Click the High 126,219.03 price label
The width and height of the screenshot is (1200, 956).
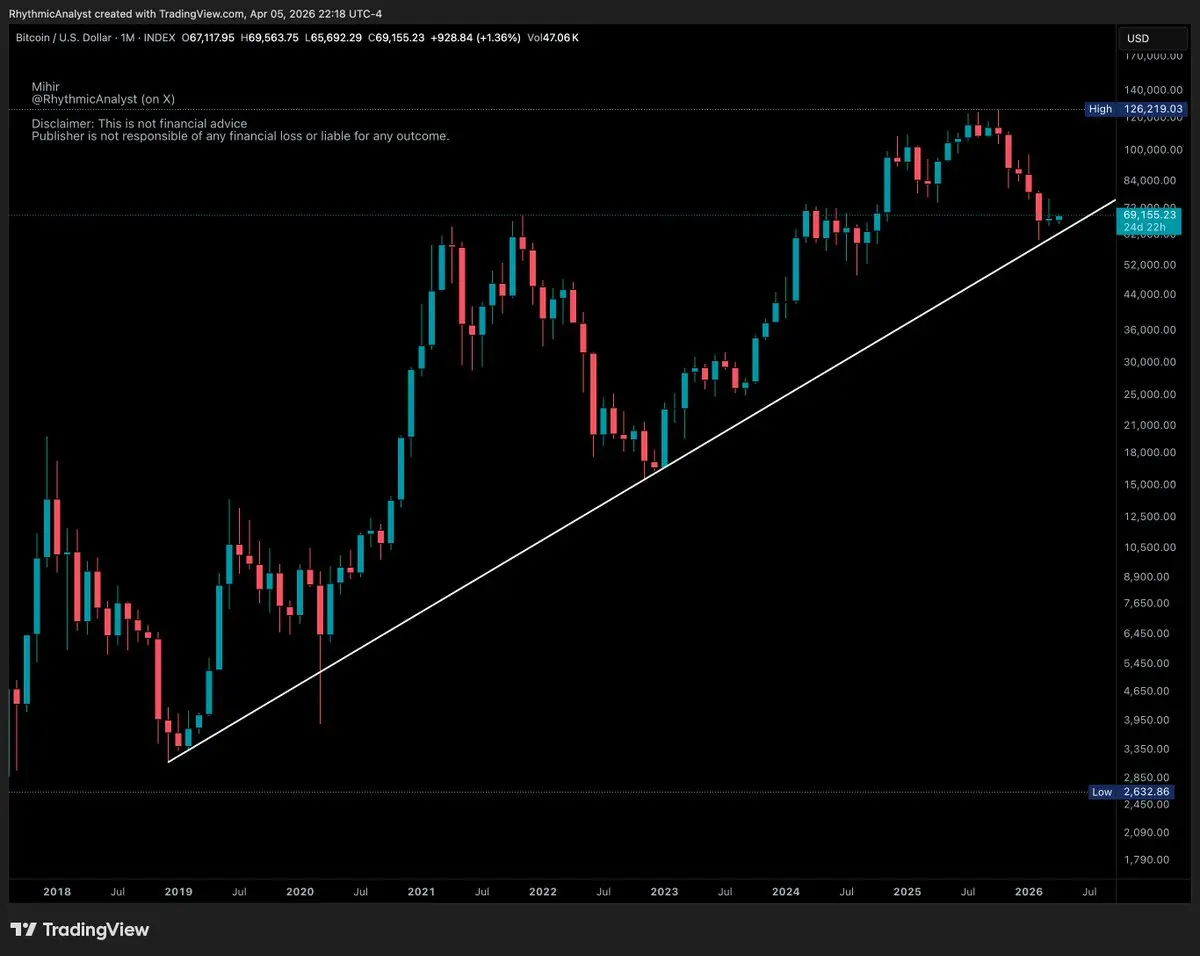1135,109
